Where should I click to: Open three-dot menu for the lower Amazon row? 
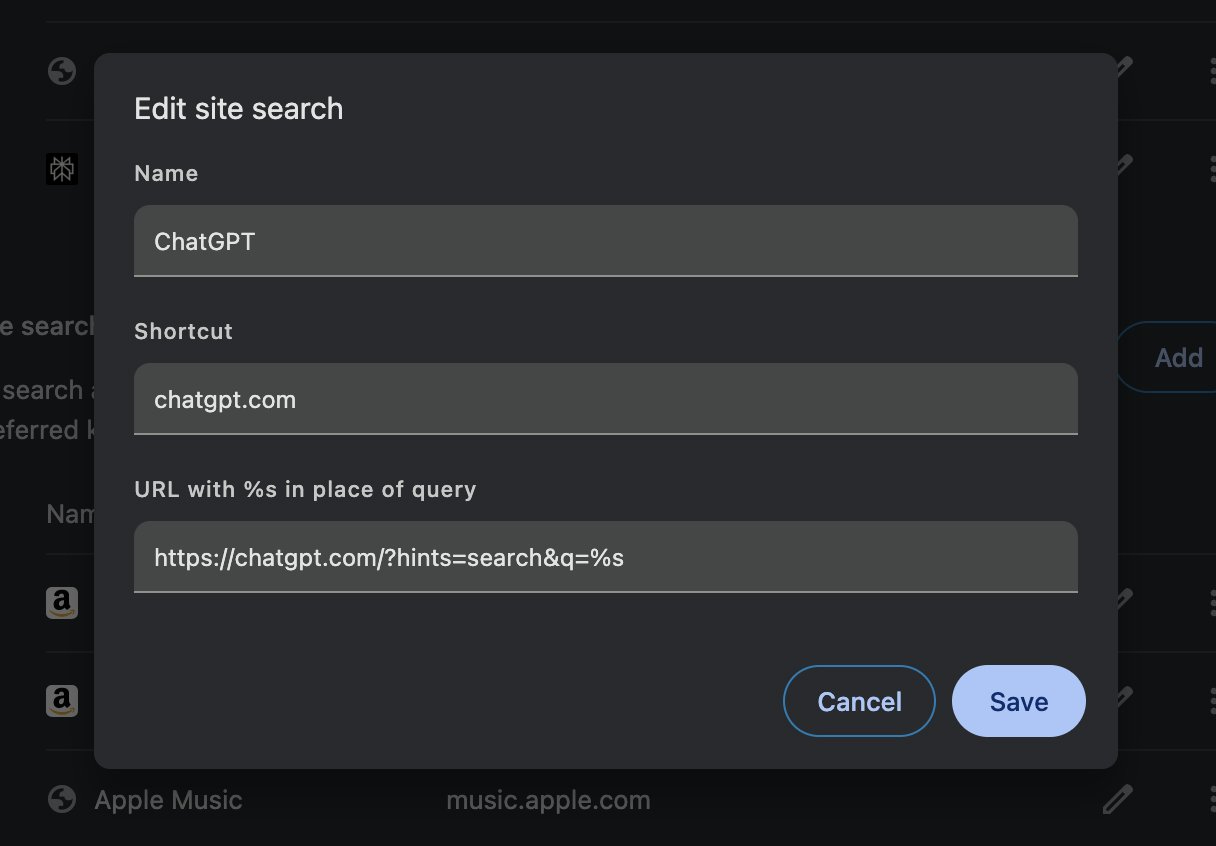1212,700
